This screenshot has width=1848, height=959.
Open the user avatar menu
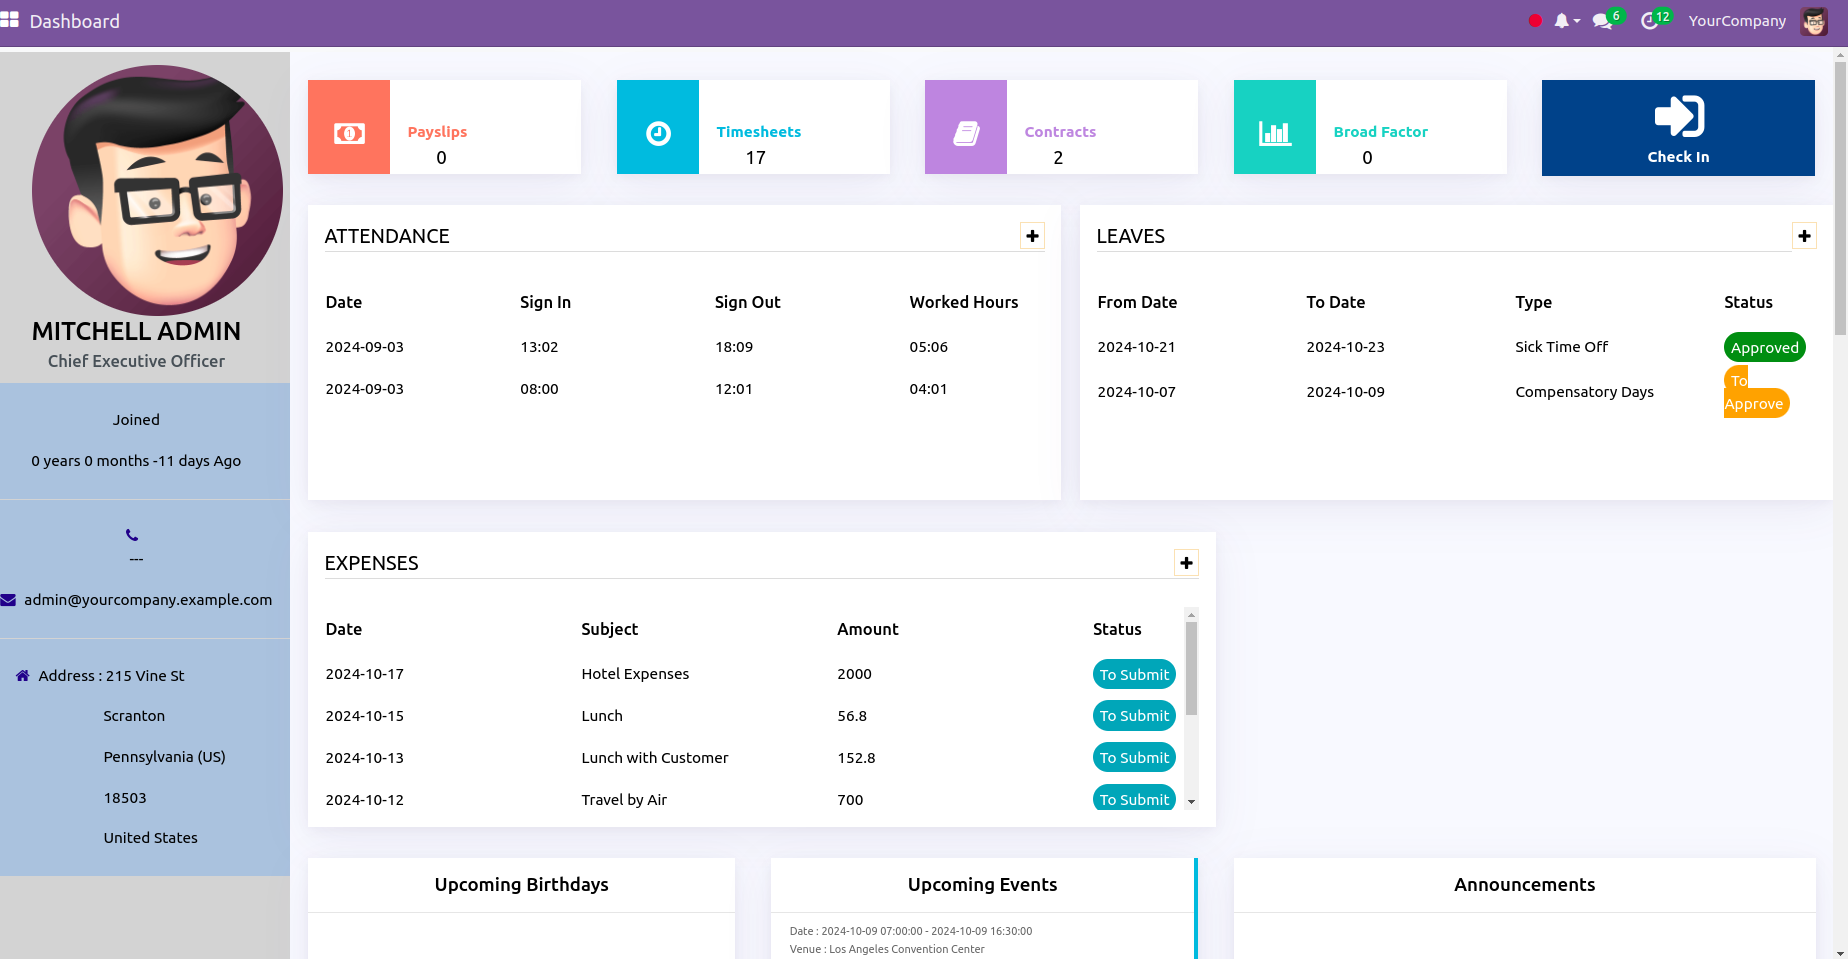[1814, 21]
